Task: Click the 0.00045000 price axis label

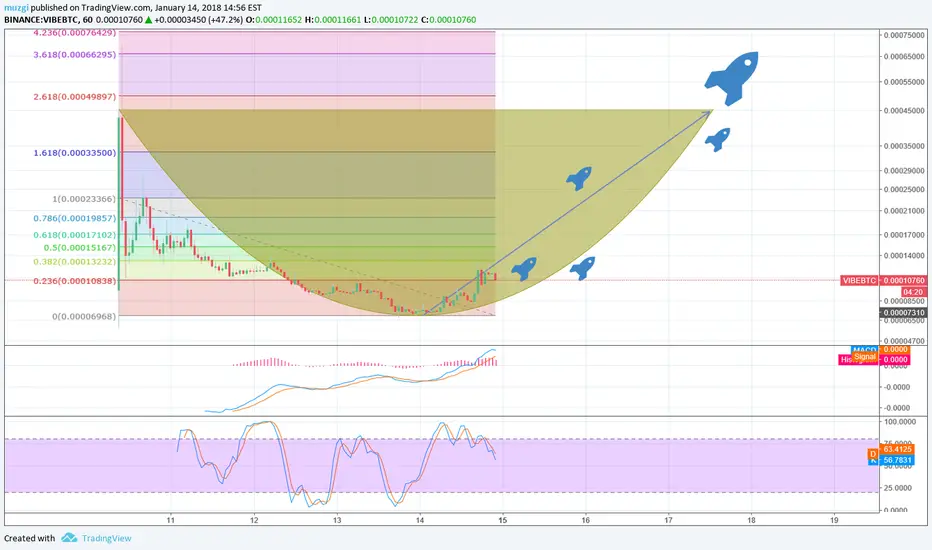Action: click(x=904, y=111)
